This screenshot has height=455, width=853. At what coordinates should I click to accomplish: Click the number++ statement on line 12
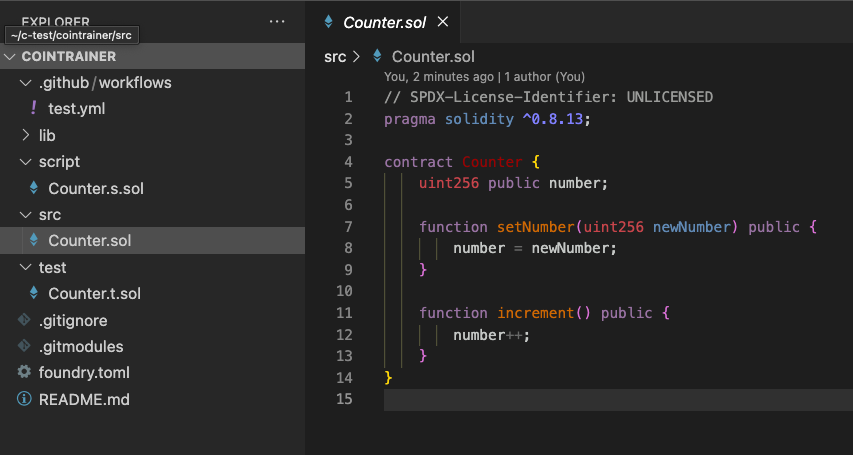(491, 335)
